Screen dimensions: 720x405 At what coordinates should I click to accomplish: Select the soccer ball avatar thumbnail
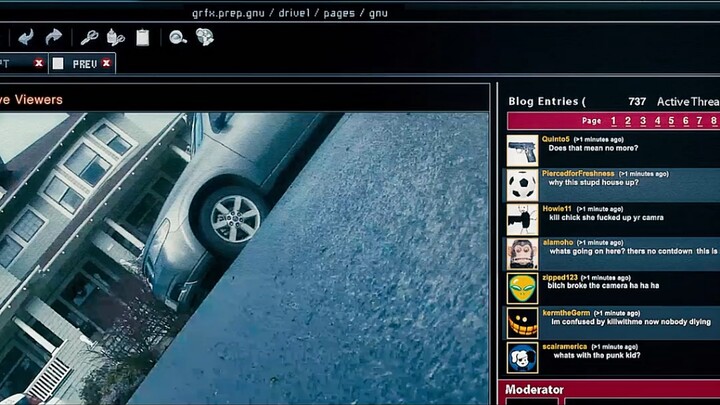click(x=522, y=185)
